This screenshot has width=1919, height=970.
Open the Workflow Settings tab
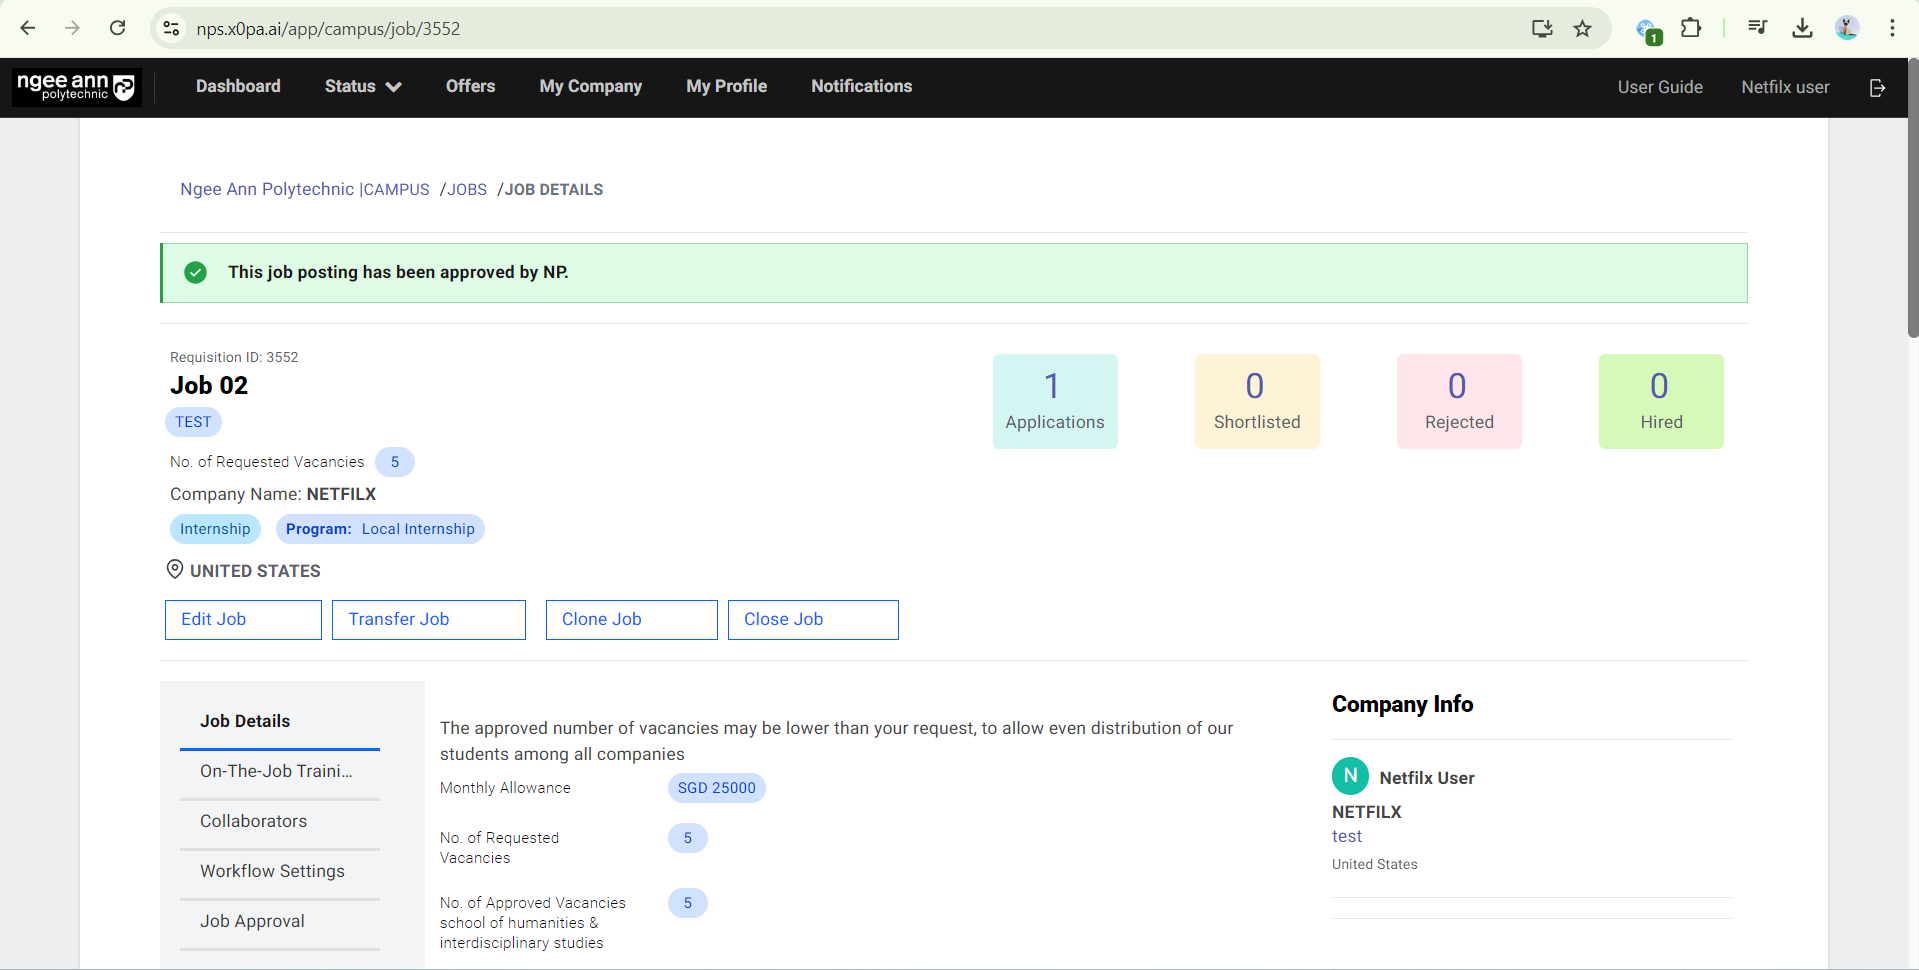pos(272,871)
